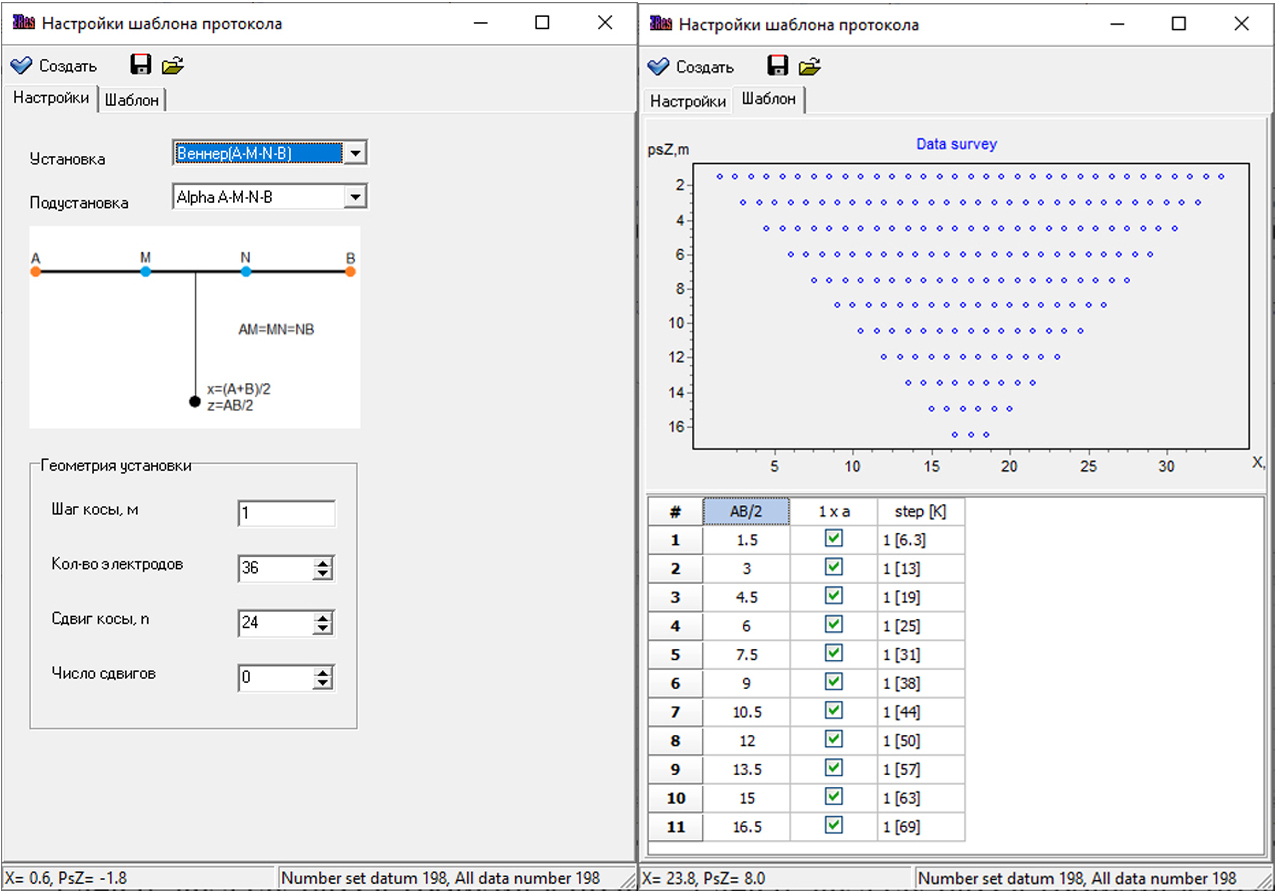
Task: Click the Data survey chart title
Action: pyautogui.click(x=956, y=144)
